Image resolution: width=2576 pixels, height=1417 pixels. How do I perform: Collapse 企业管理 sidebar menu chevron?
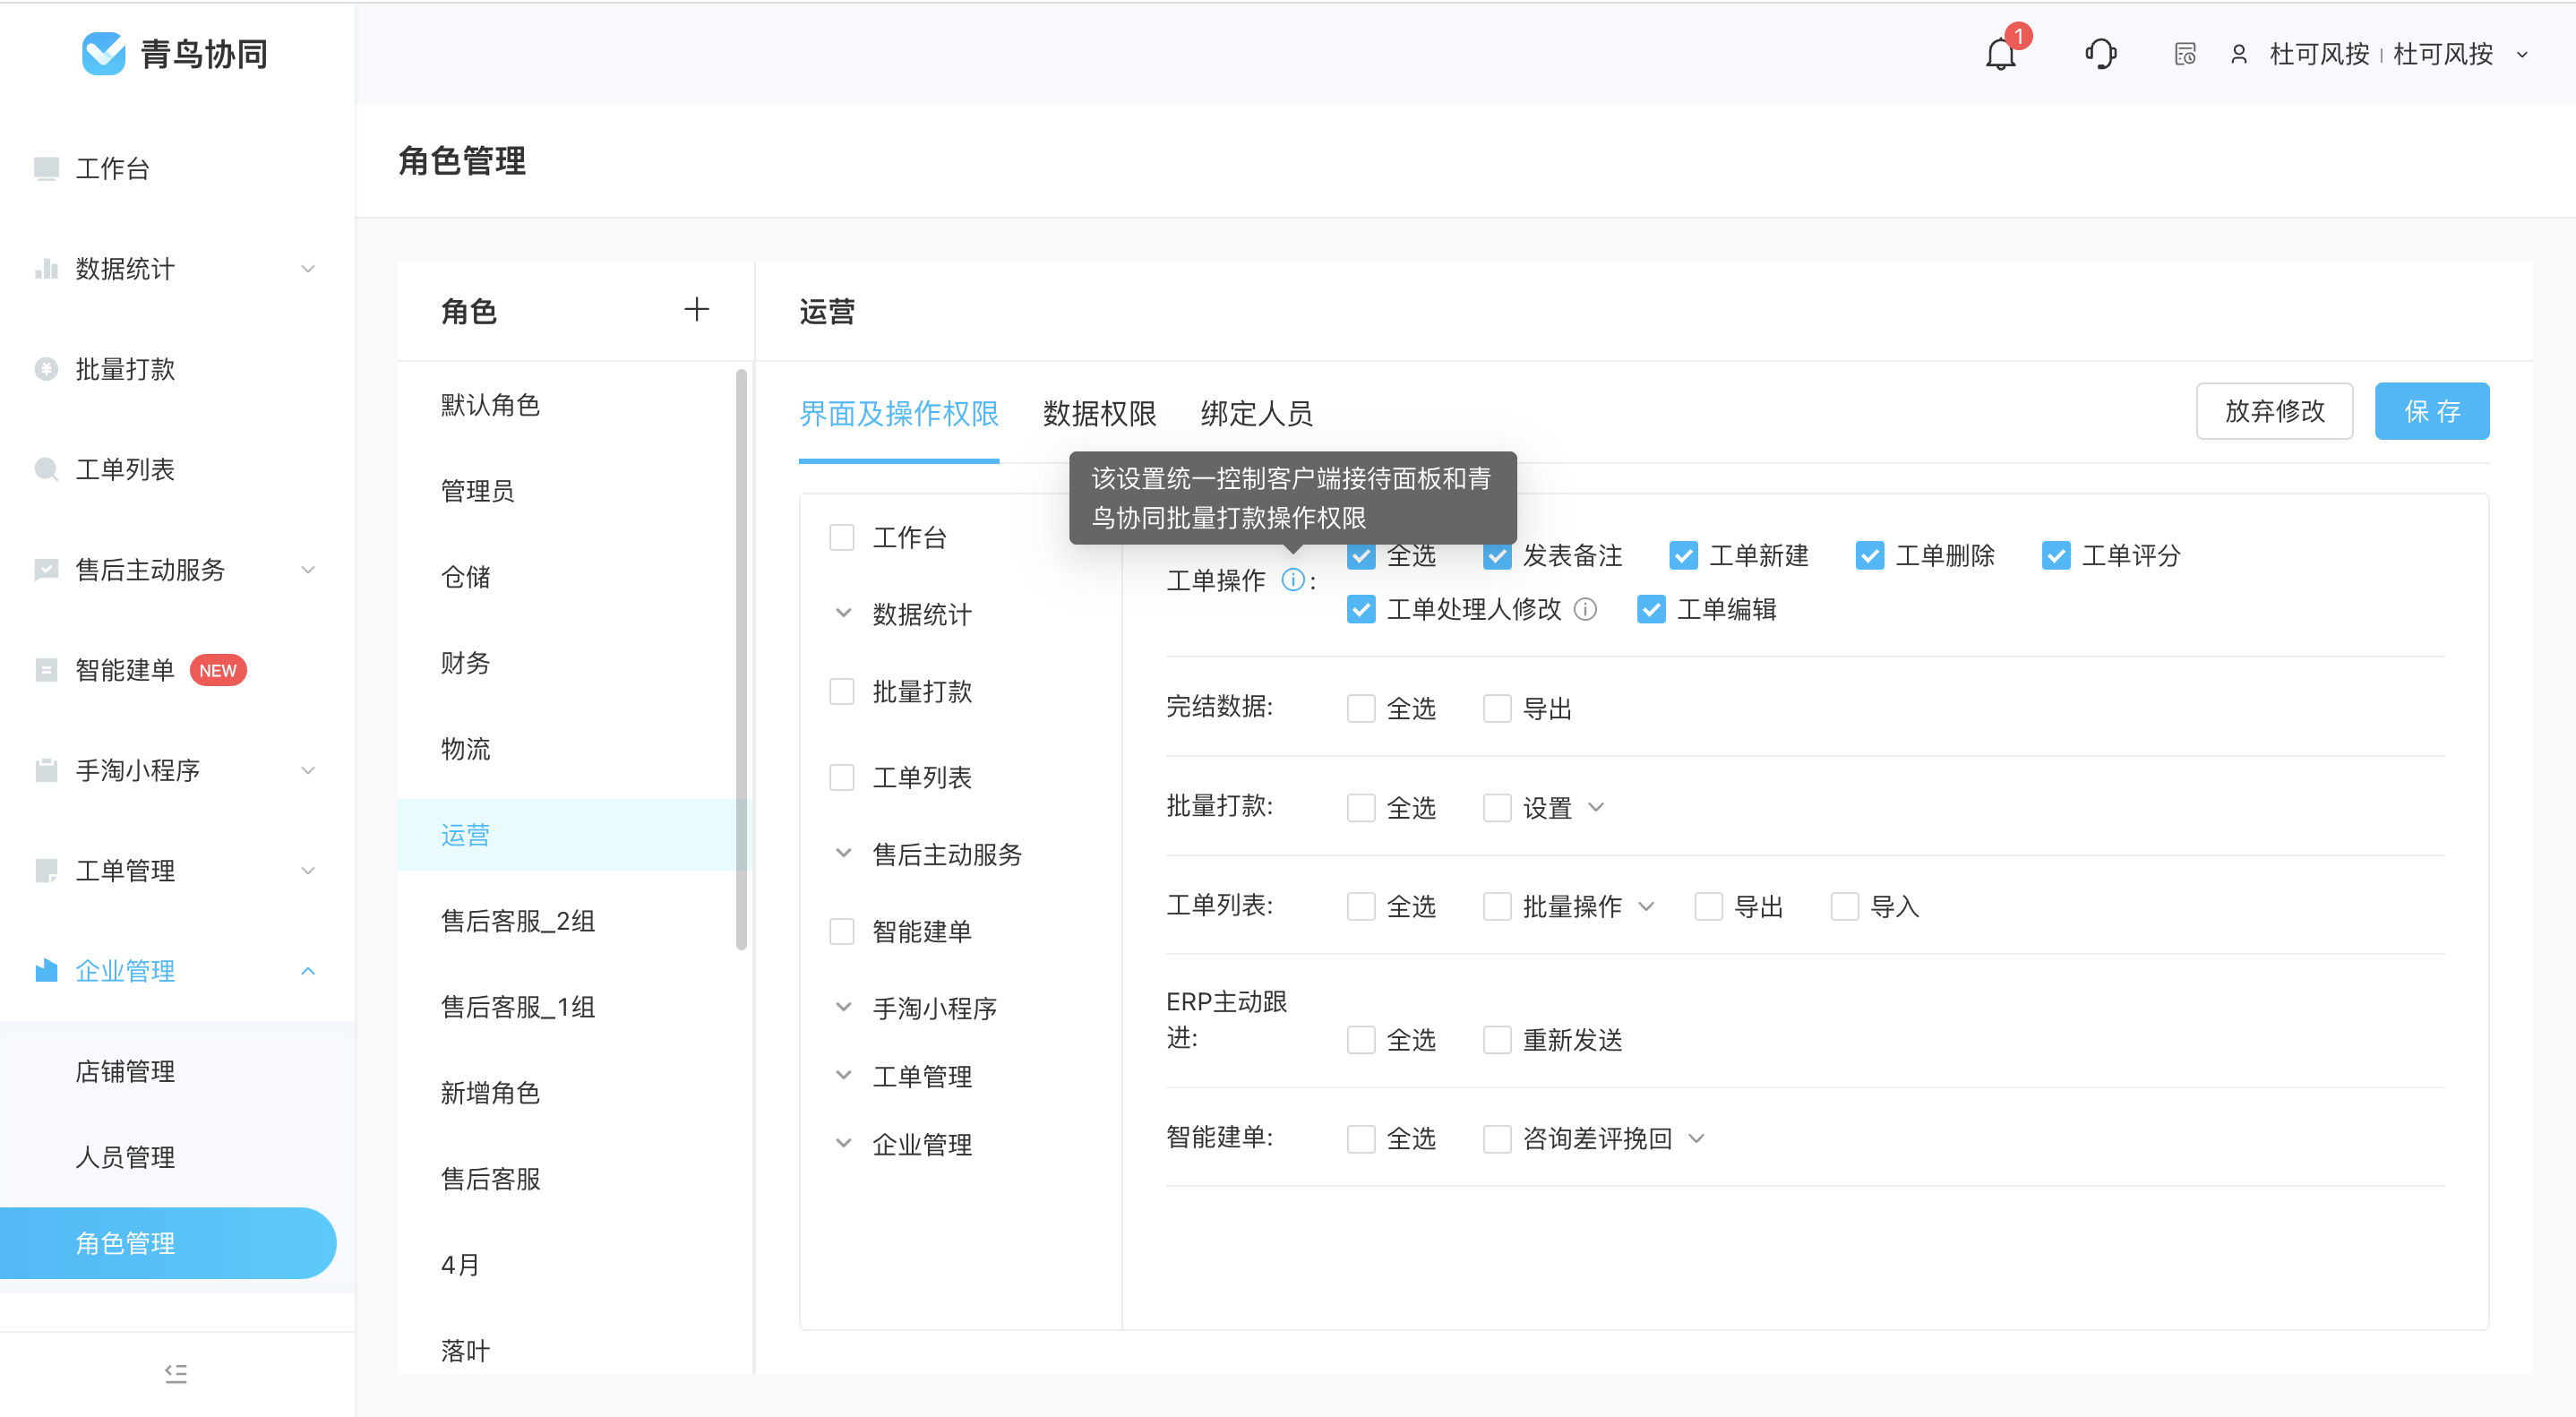308,970
